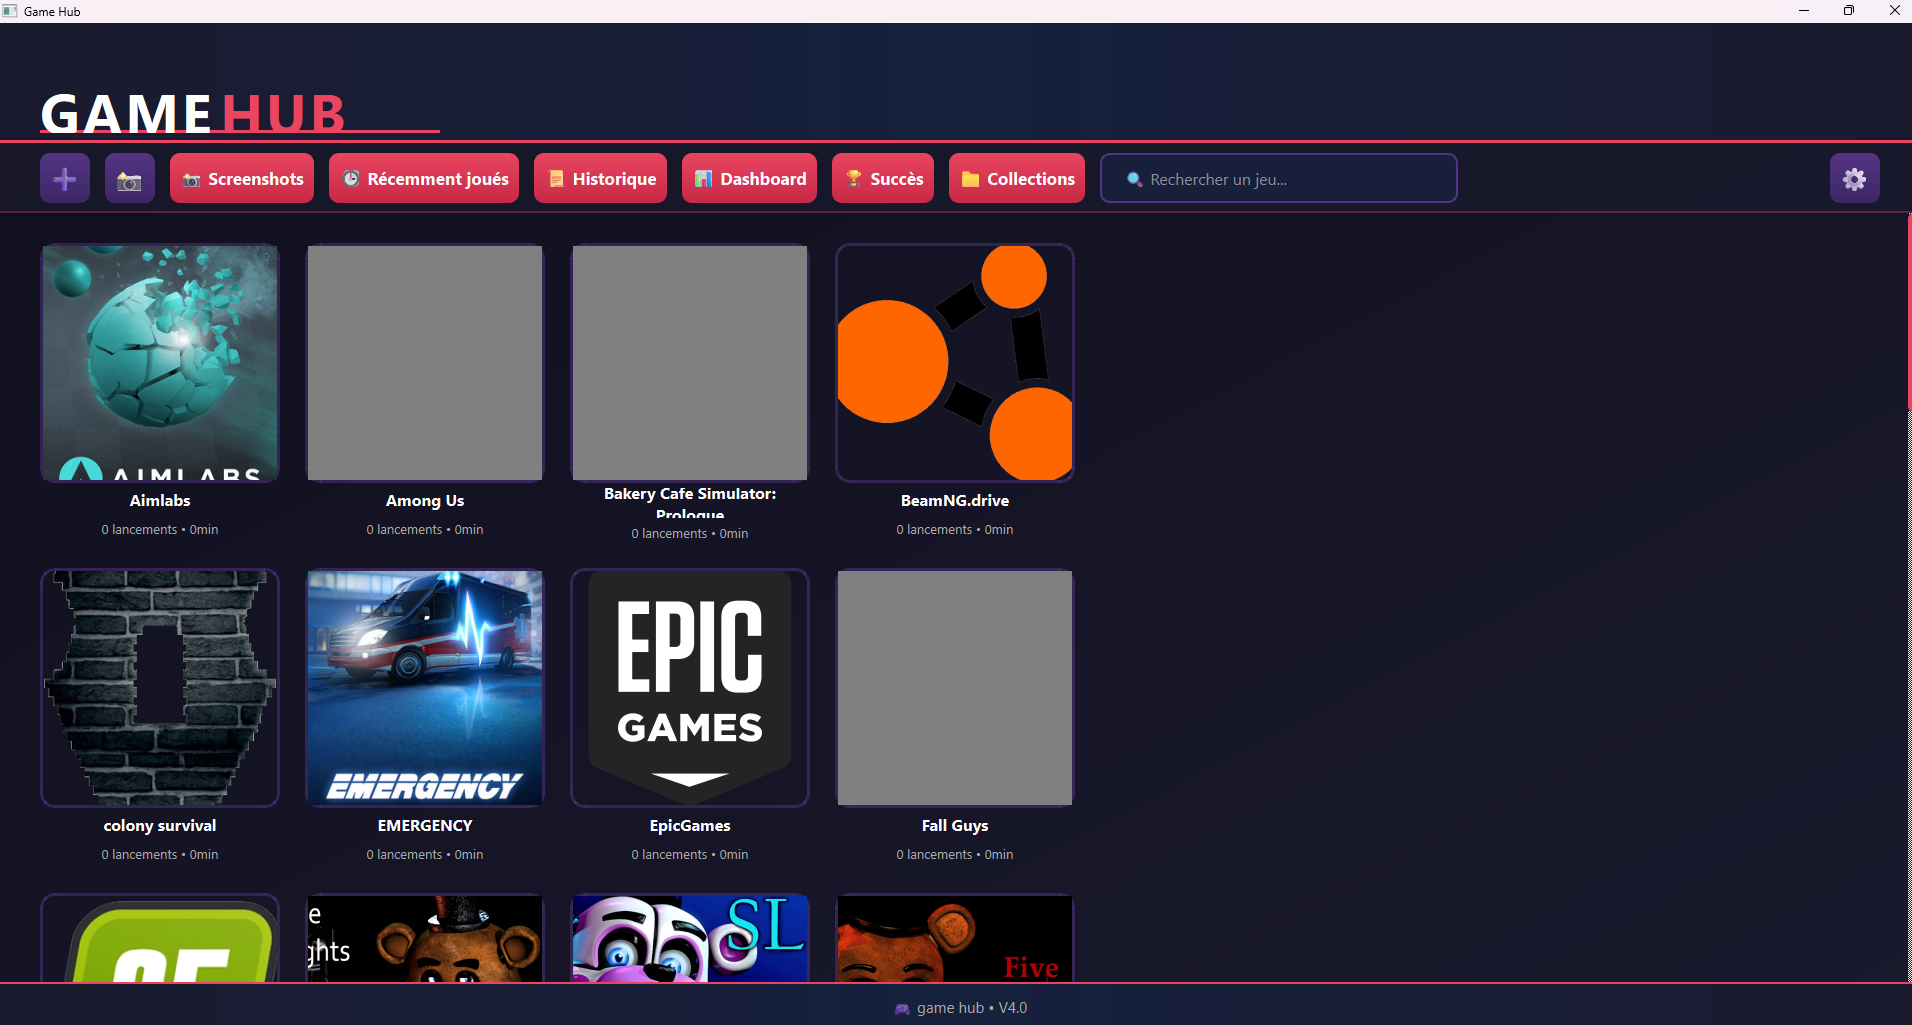Select the Among Us placeholder cover
Viewport: 1912px width, 1025px height.
[x=425, y=363]
